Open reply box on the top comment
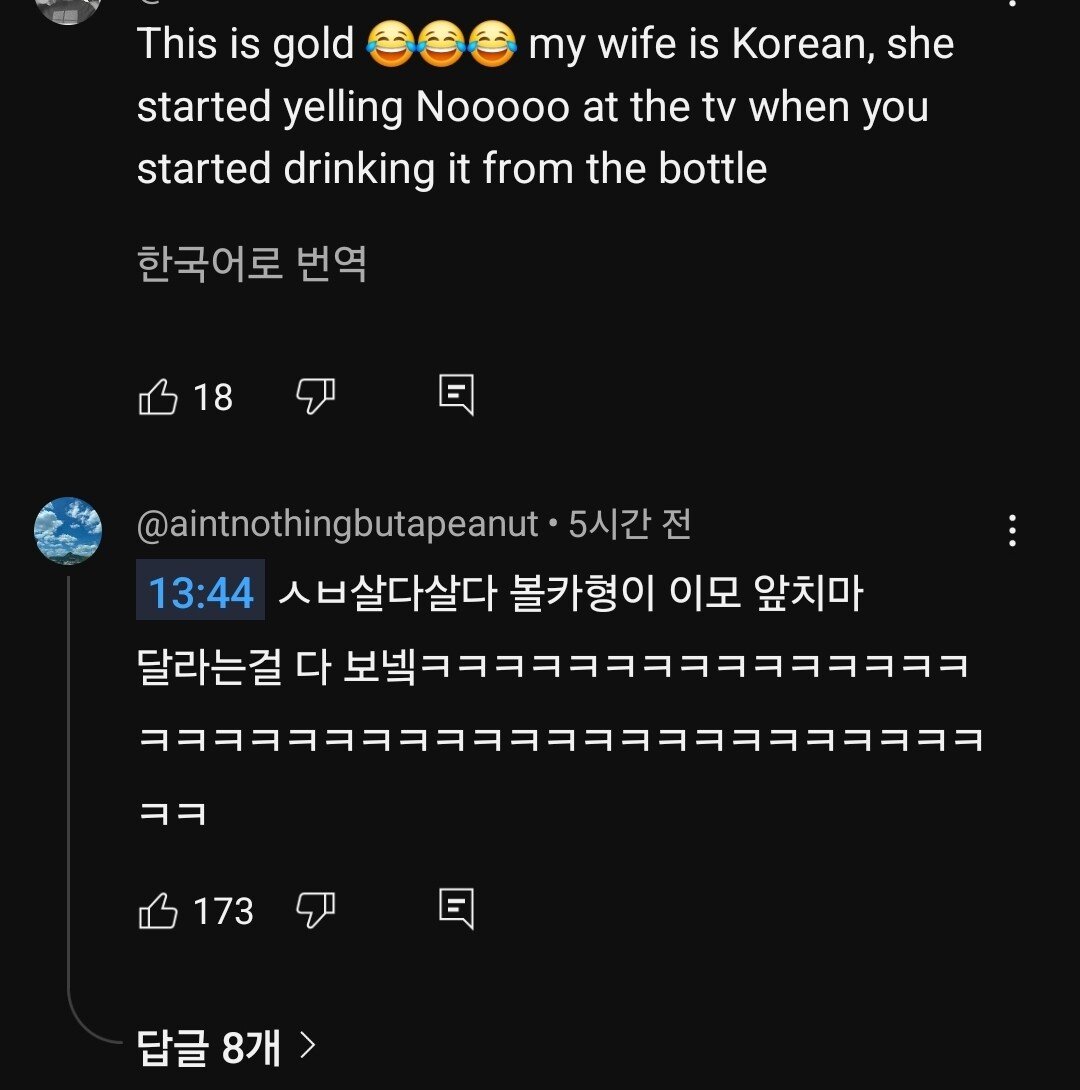The image size is (1080, 1090). point(458,396)
